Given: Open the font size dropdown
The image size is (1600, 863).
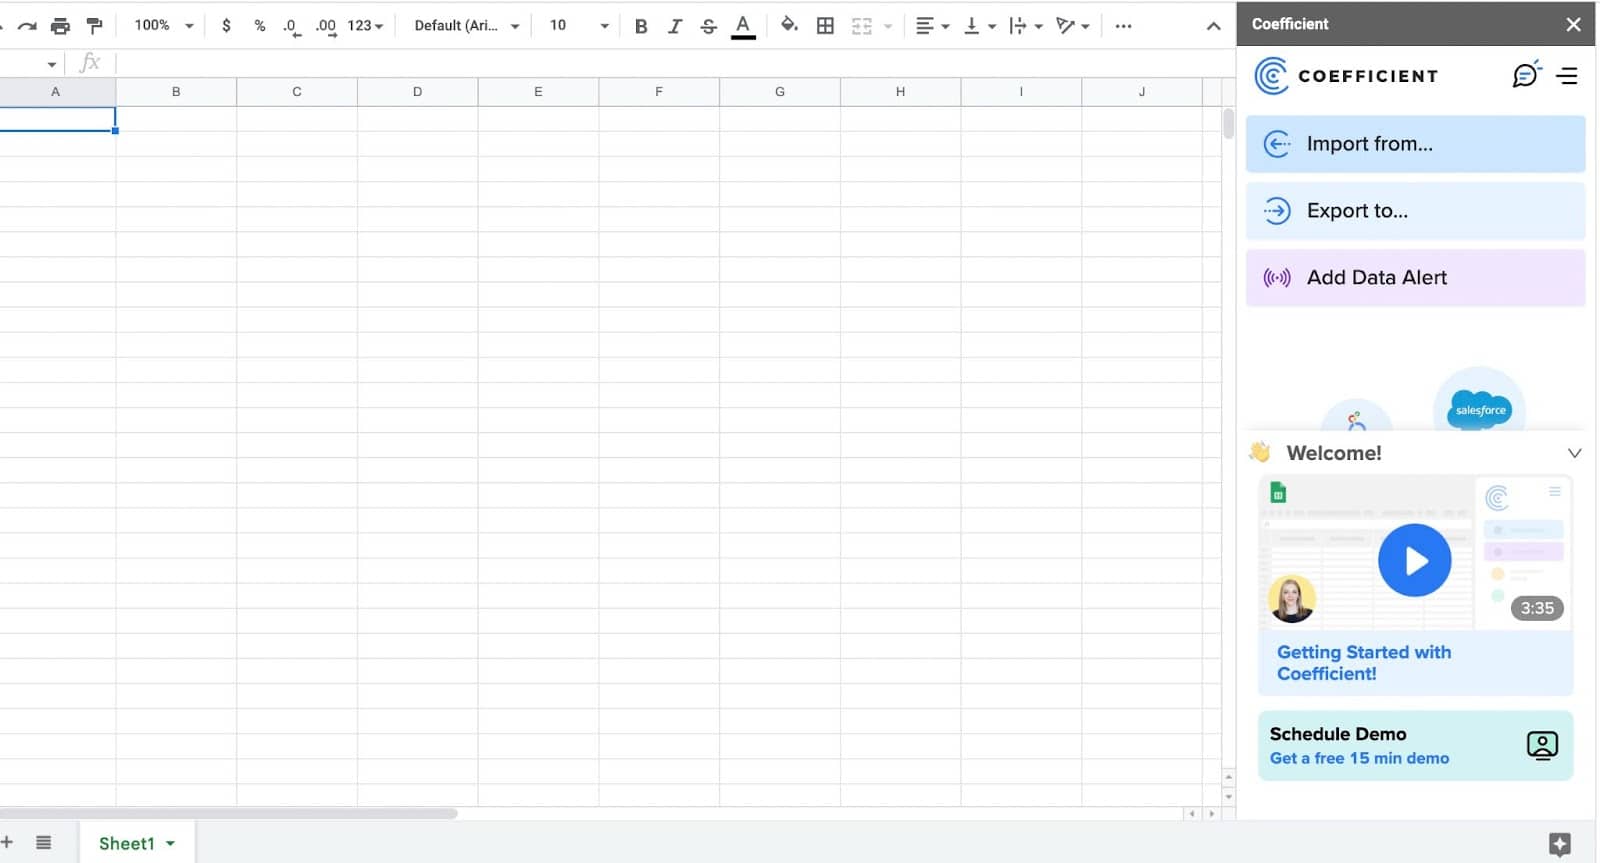Looking at the screenshot, I should [x=578, y=26].
